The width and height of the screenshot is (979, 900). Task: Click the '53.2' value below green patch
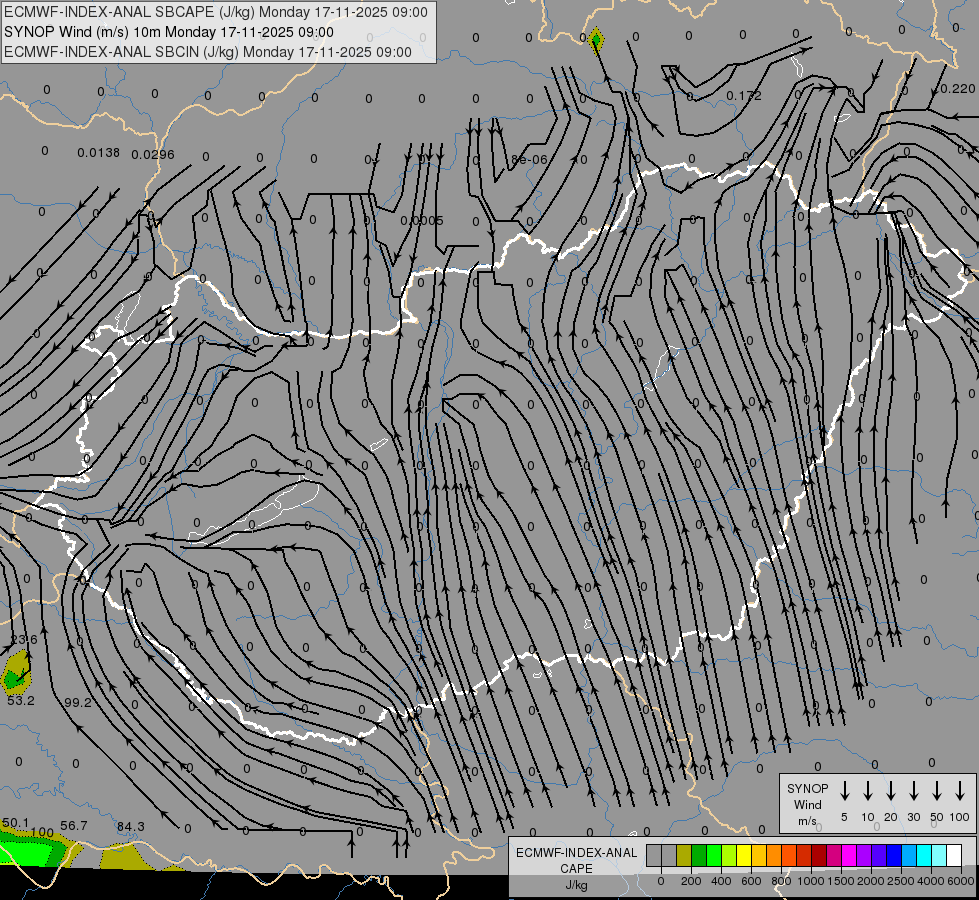pos(21,701)
